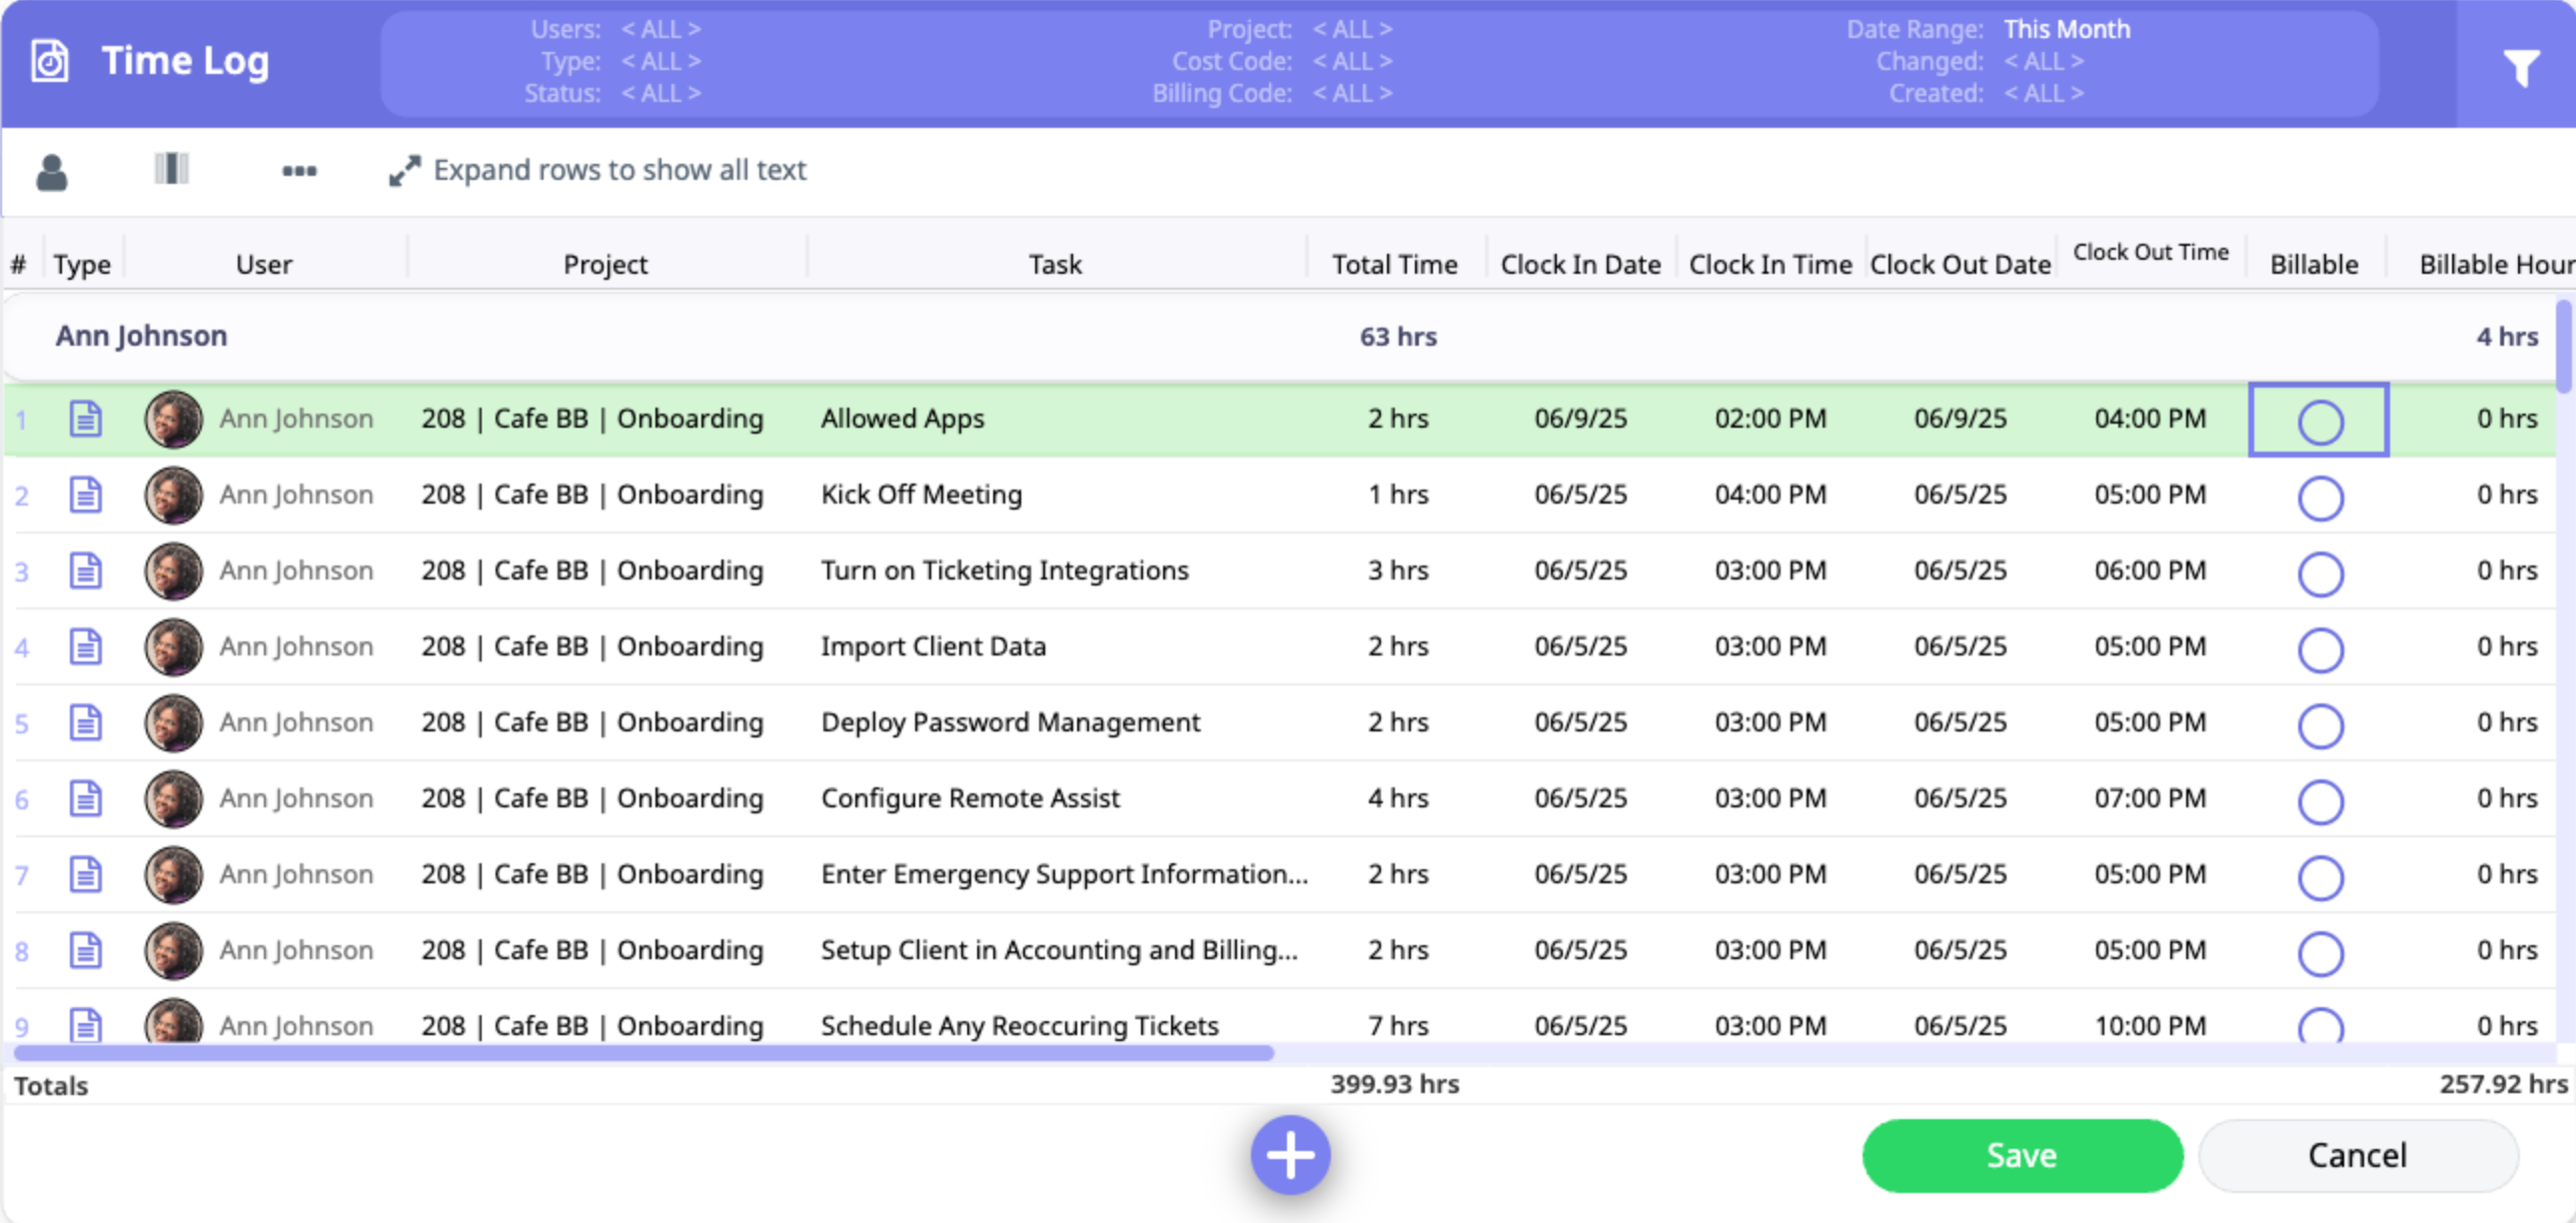Click the blue plus add entry button
Screen dimensions: 2576x1223
pyautogui.click(x=1290, y=1155)
